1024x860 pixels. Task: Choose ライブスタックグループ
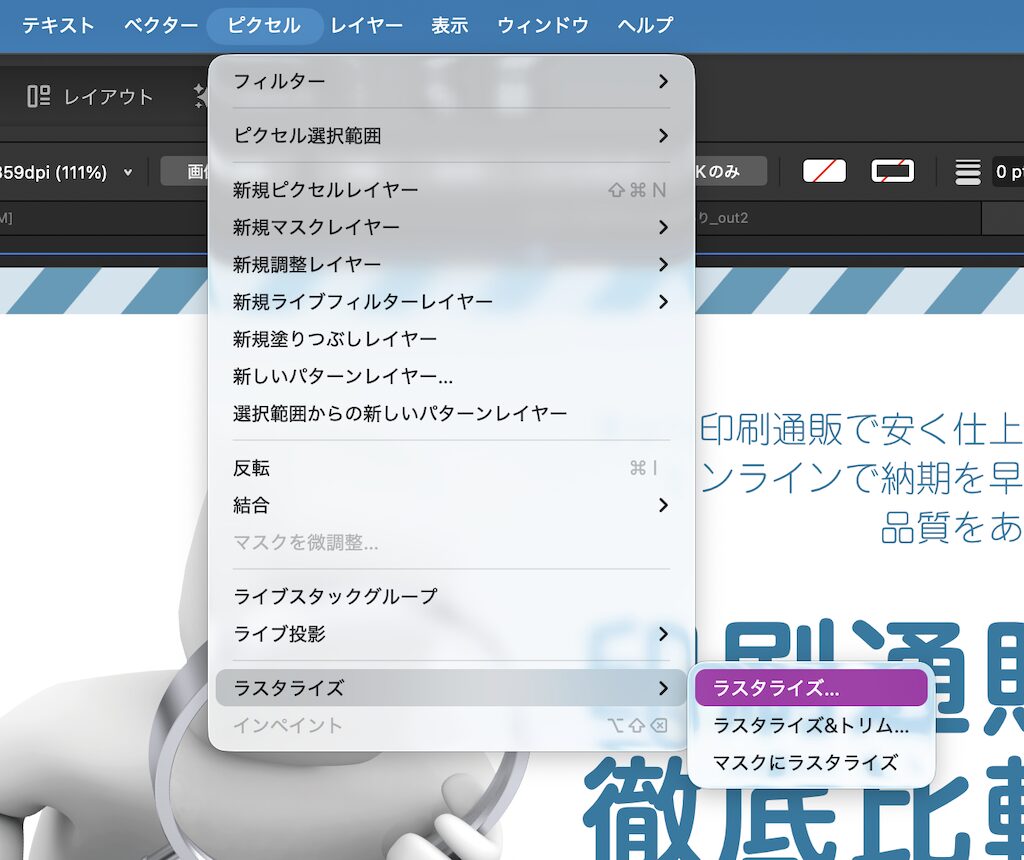click(x=451, y=596)
